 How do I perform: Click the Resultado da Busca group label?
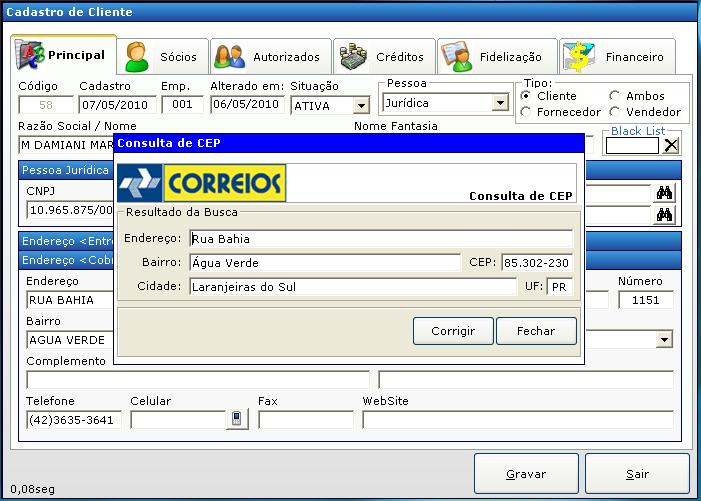coord(182,212)
